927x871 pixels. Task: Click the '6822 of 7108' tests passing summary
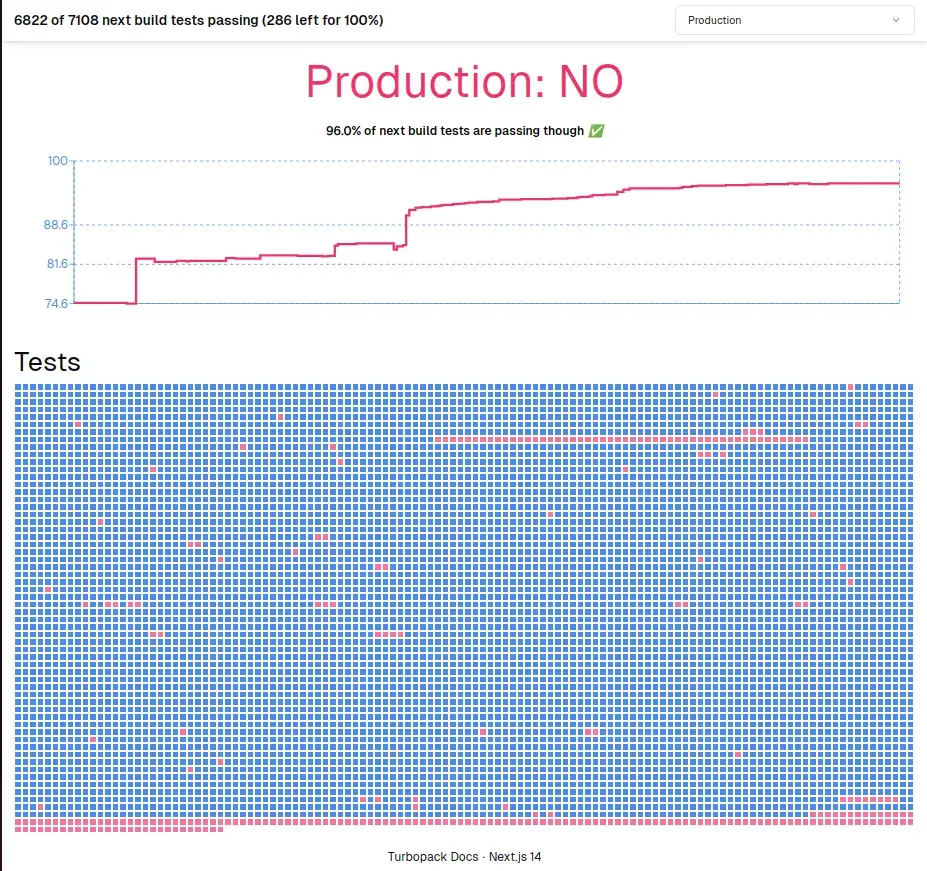[198, 20]
